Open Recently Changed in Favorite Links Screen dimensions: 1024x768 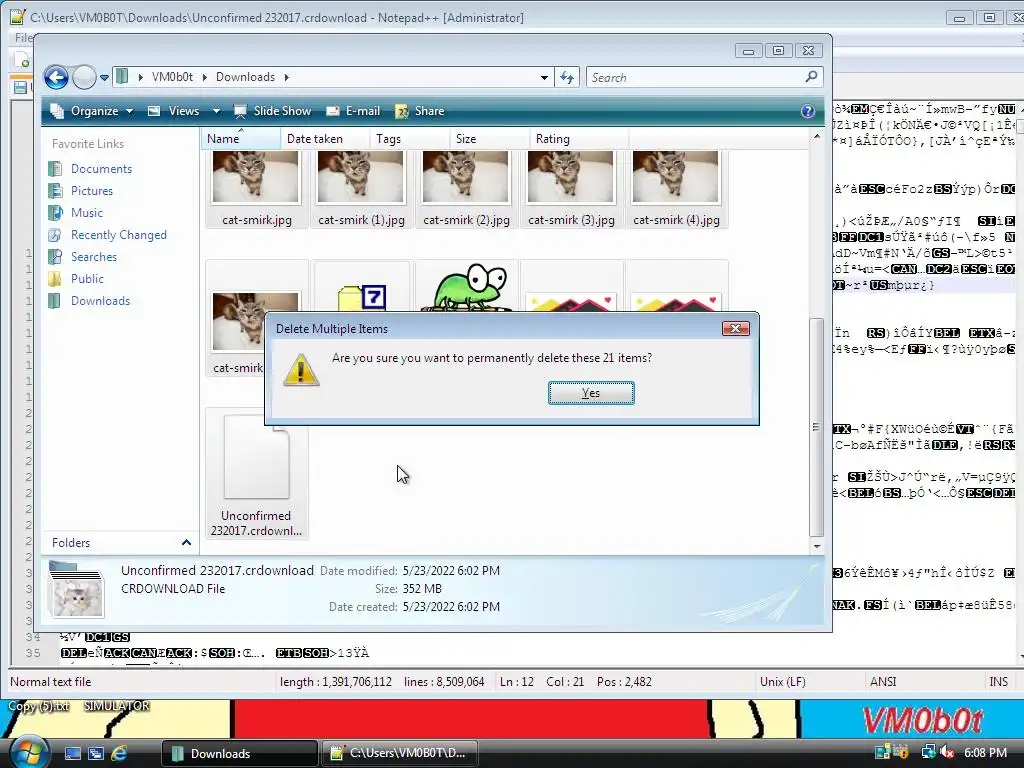point(119,234)
